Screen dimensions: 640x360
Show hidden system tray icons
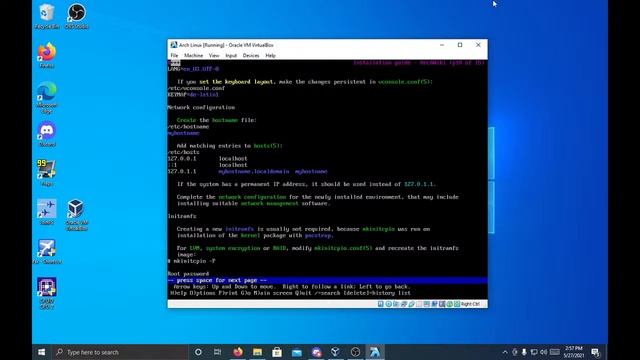click(505, 352)
